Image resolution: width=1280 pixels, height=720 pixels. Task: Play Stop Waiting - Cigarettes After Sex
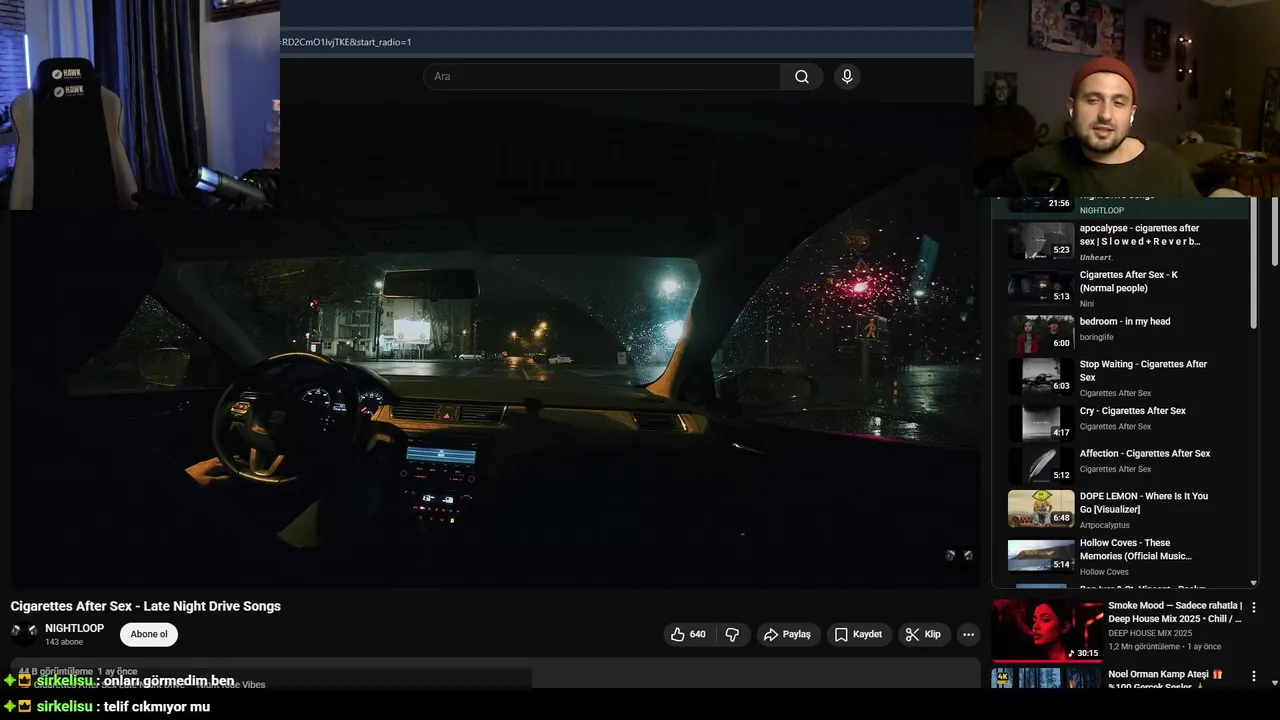pos(1143,371)
